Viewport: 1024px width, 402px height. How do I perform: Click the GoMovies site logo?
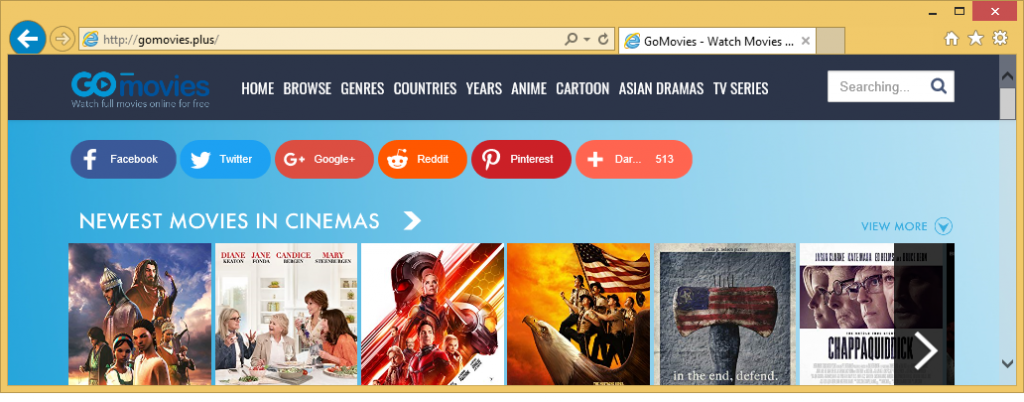point(140,89)
